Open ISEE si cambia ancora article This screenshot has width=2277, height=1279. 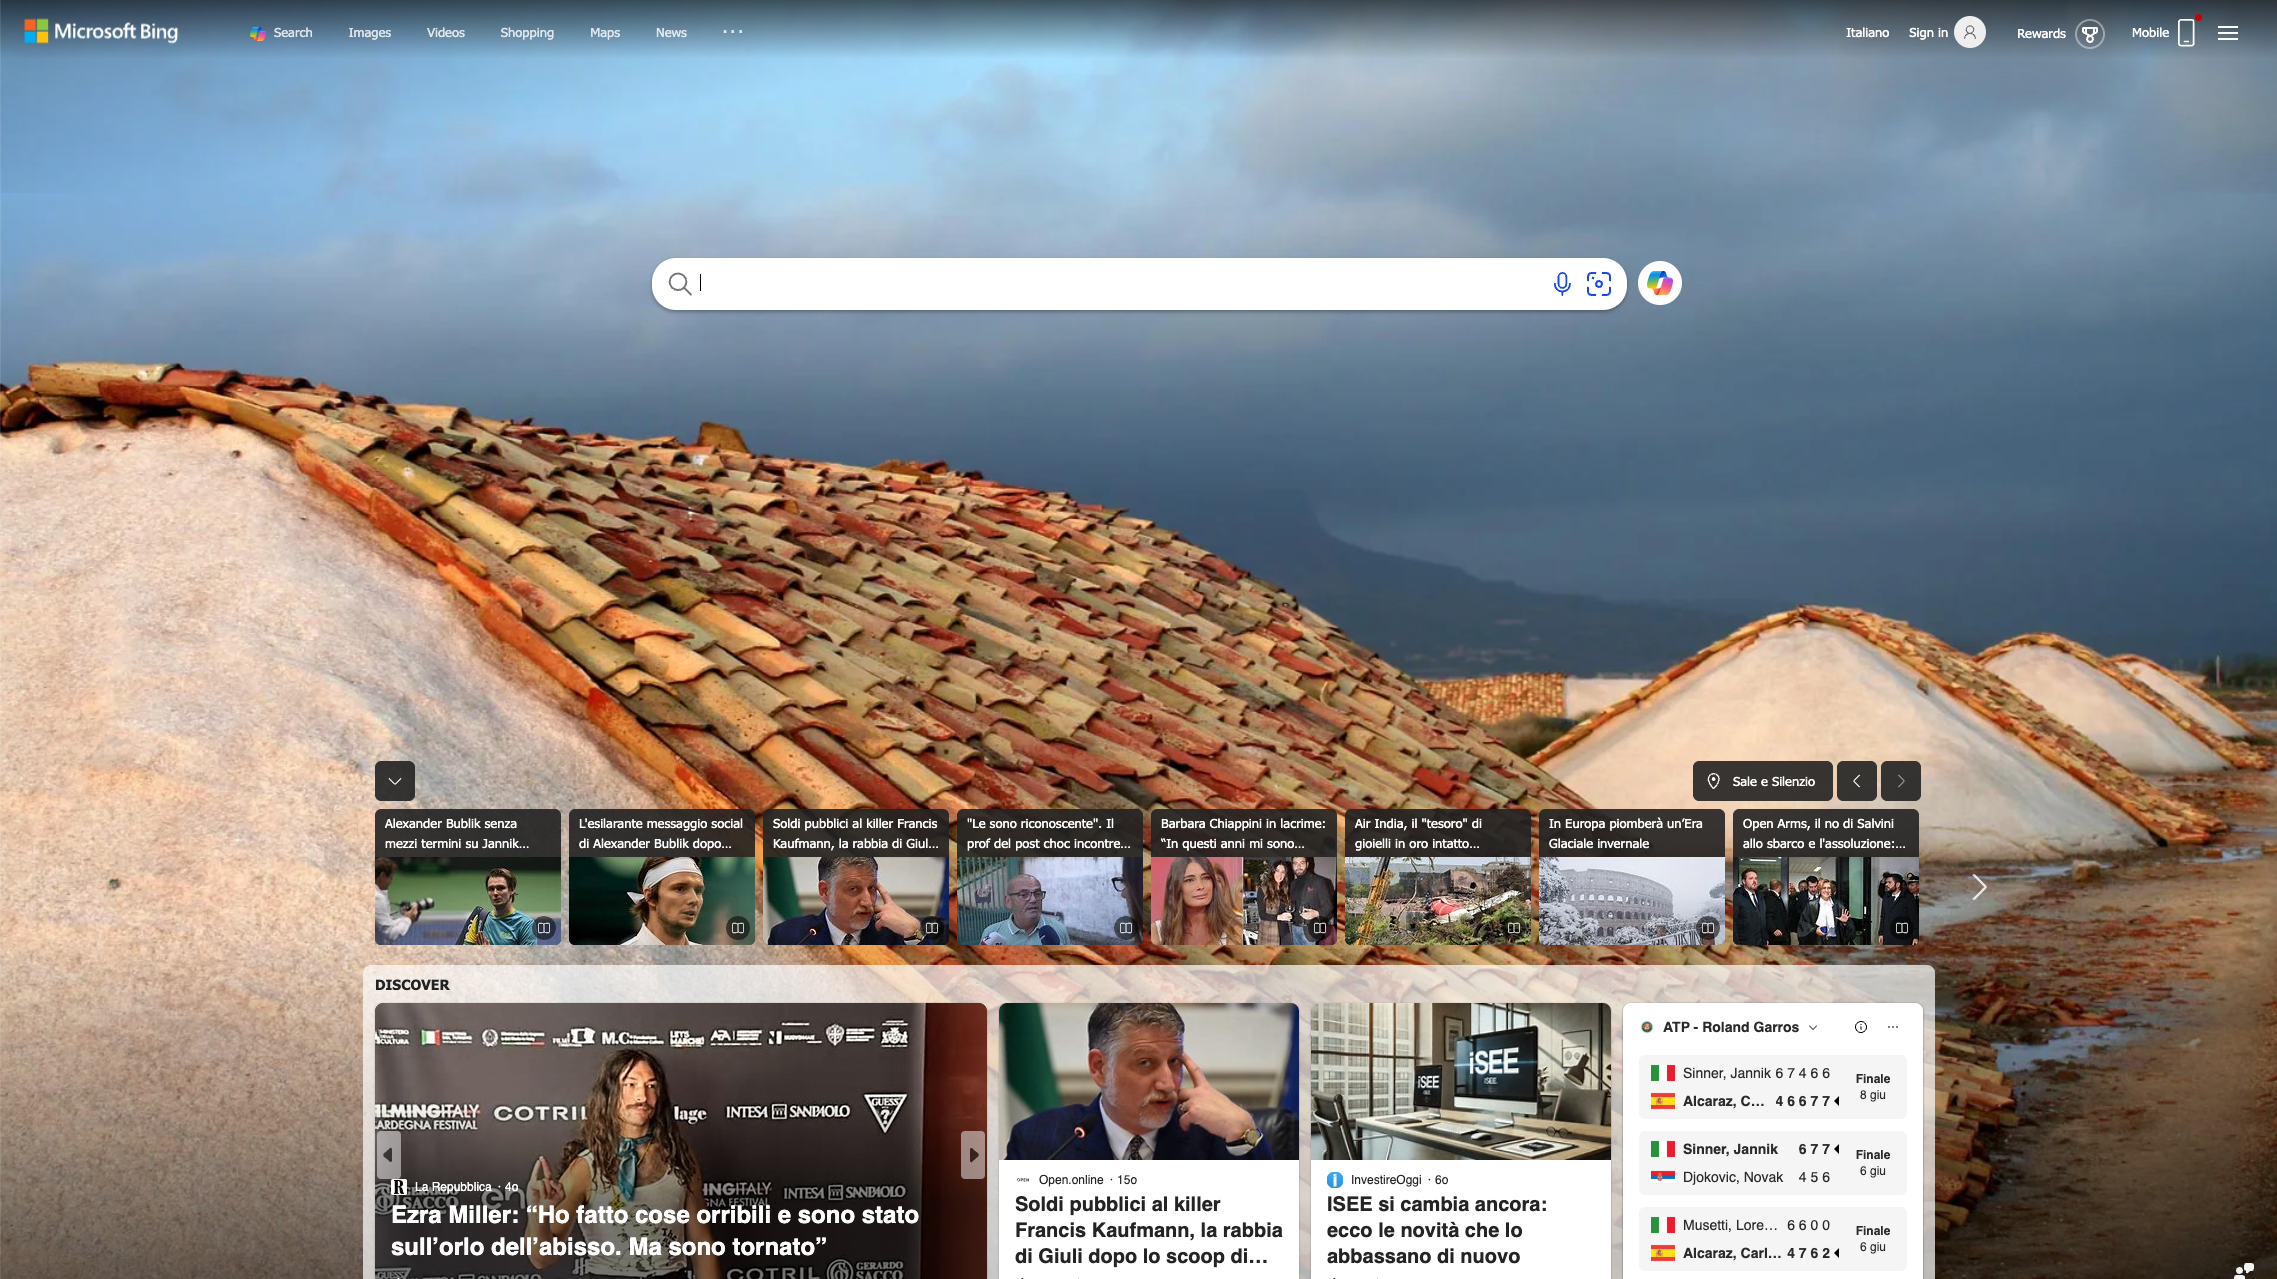[1437, 1230]
